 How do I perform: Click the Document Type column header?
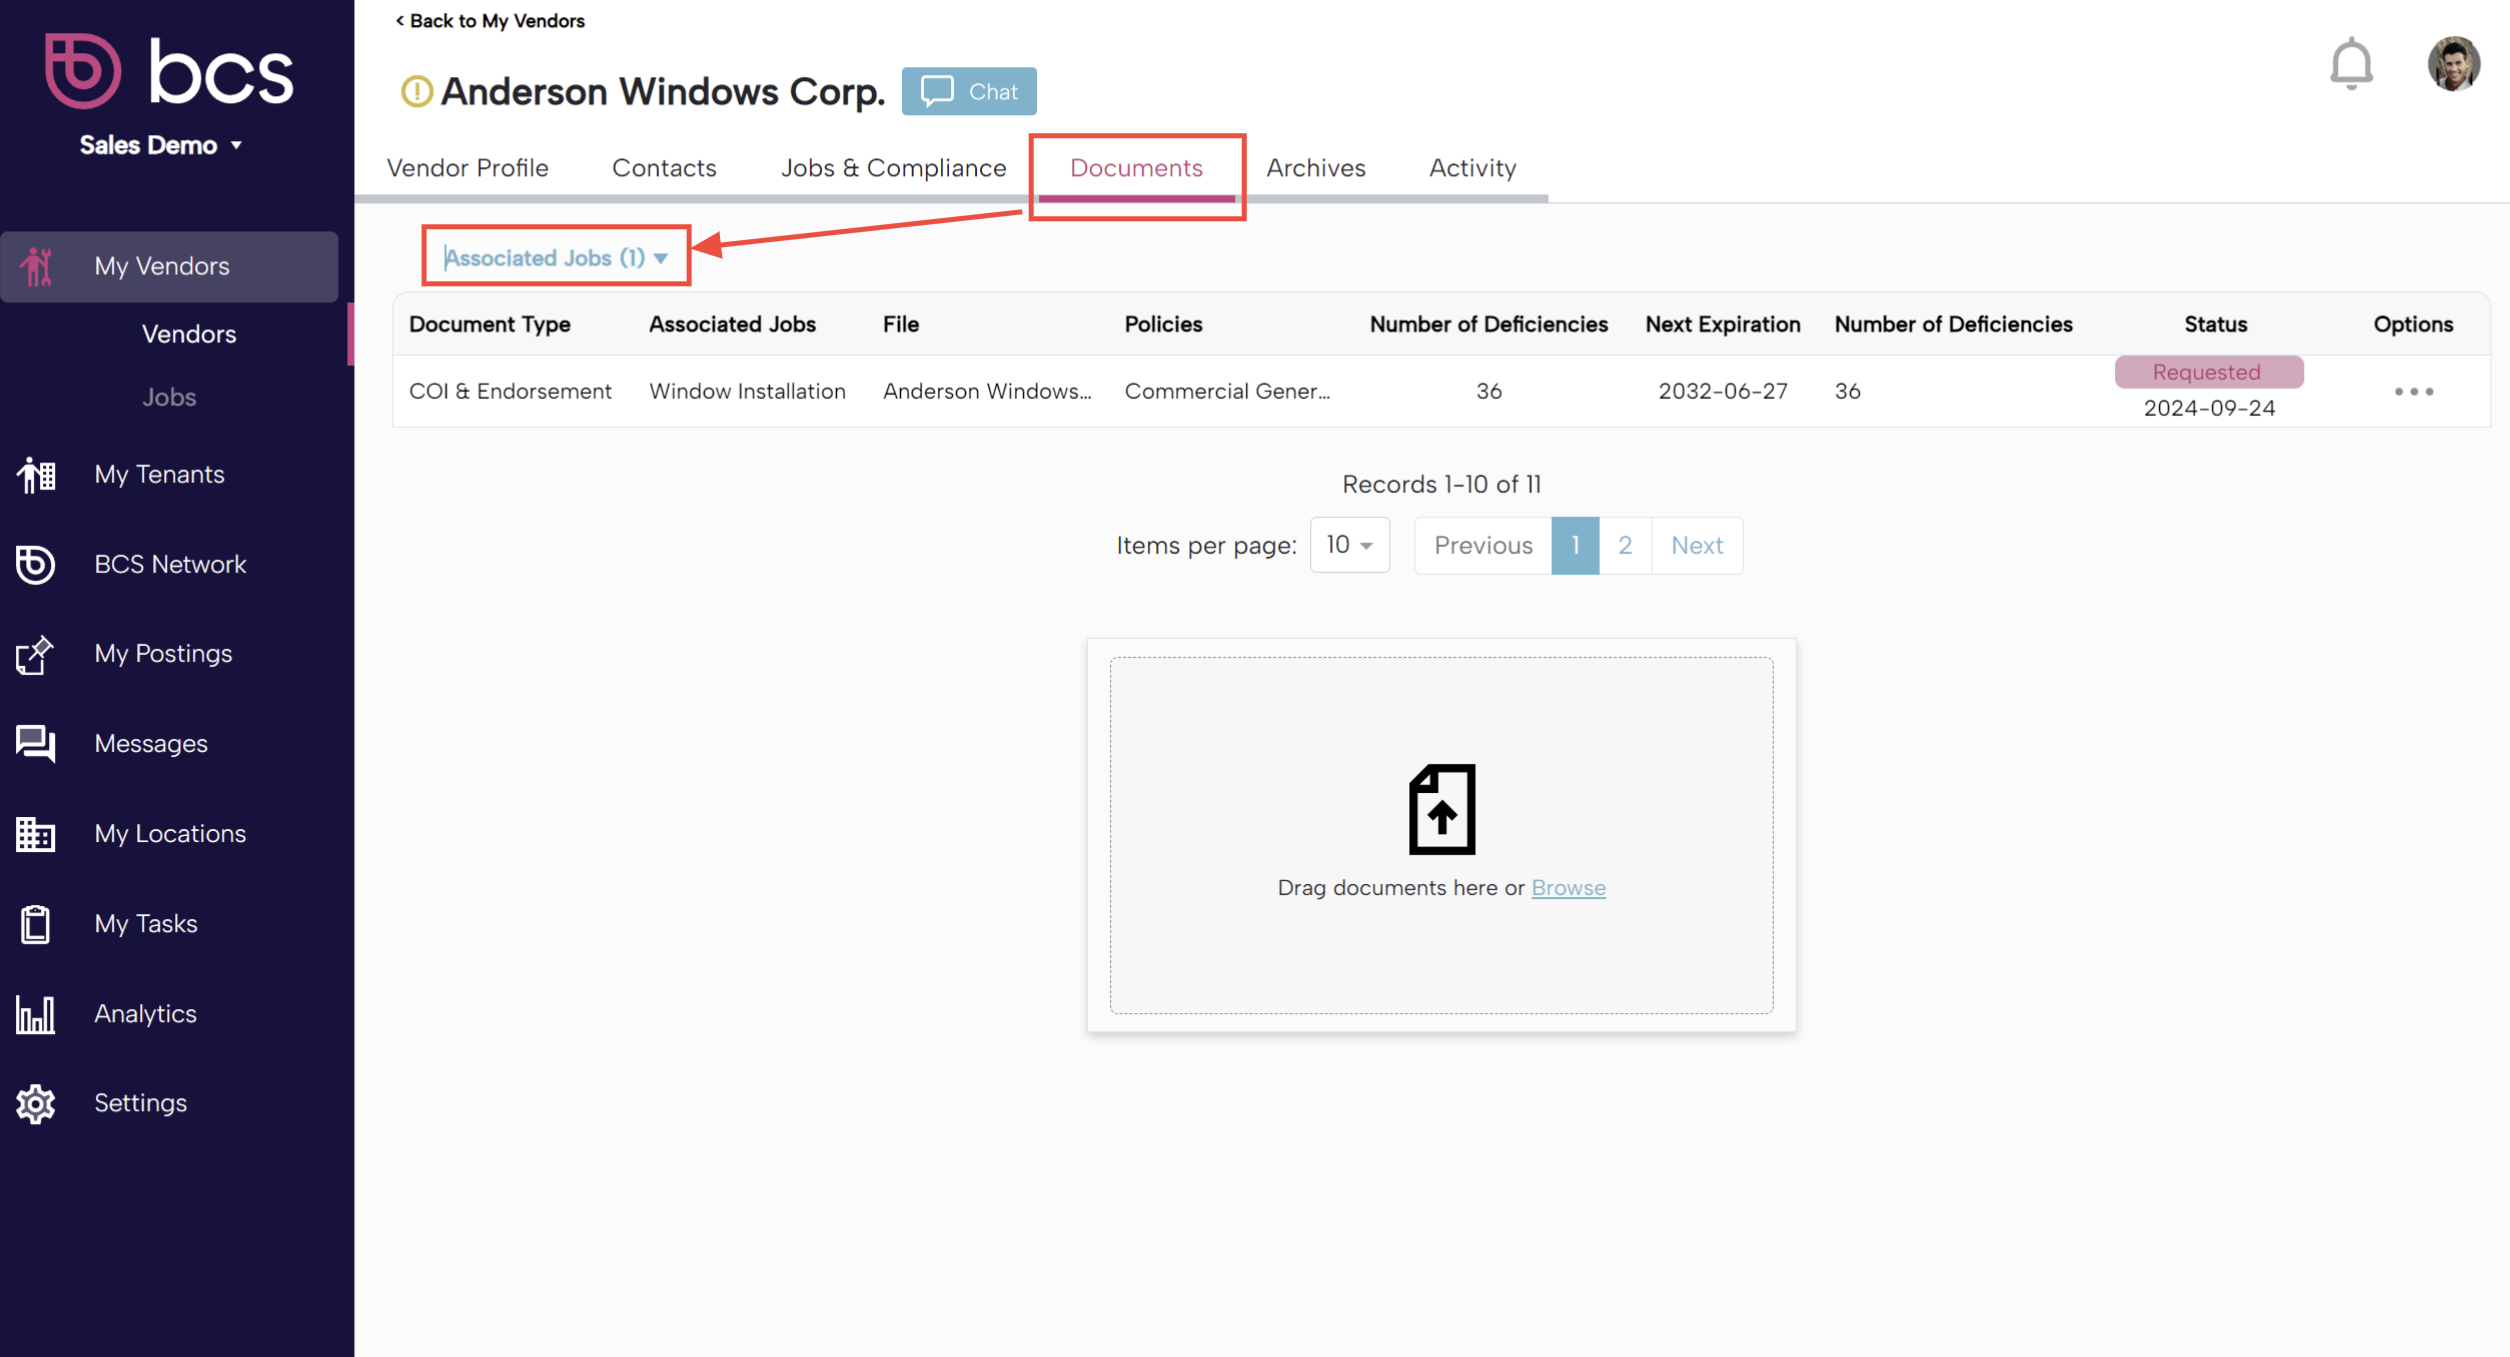coord(489,324)
